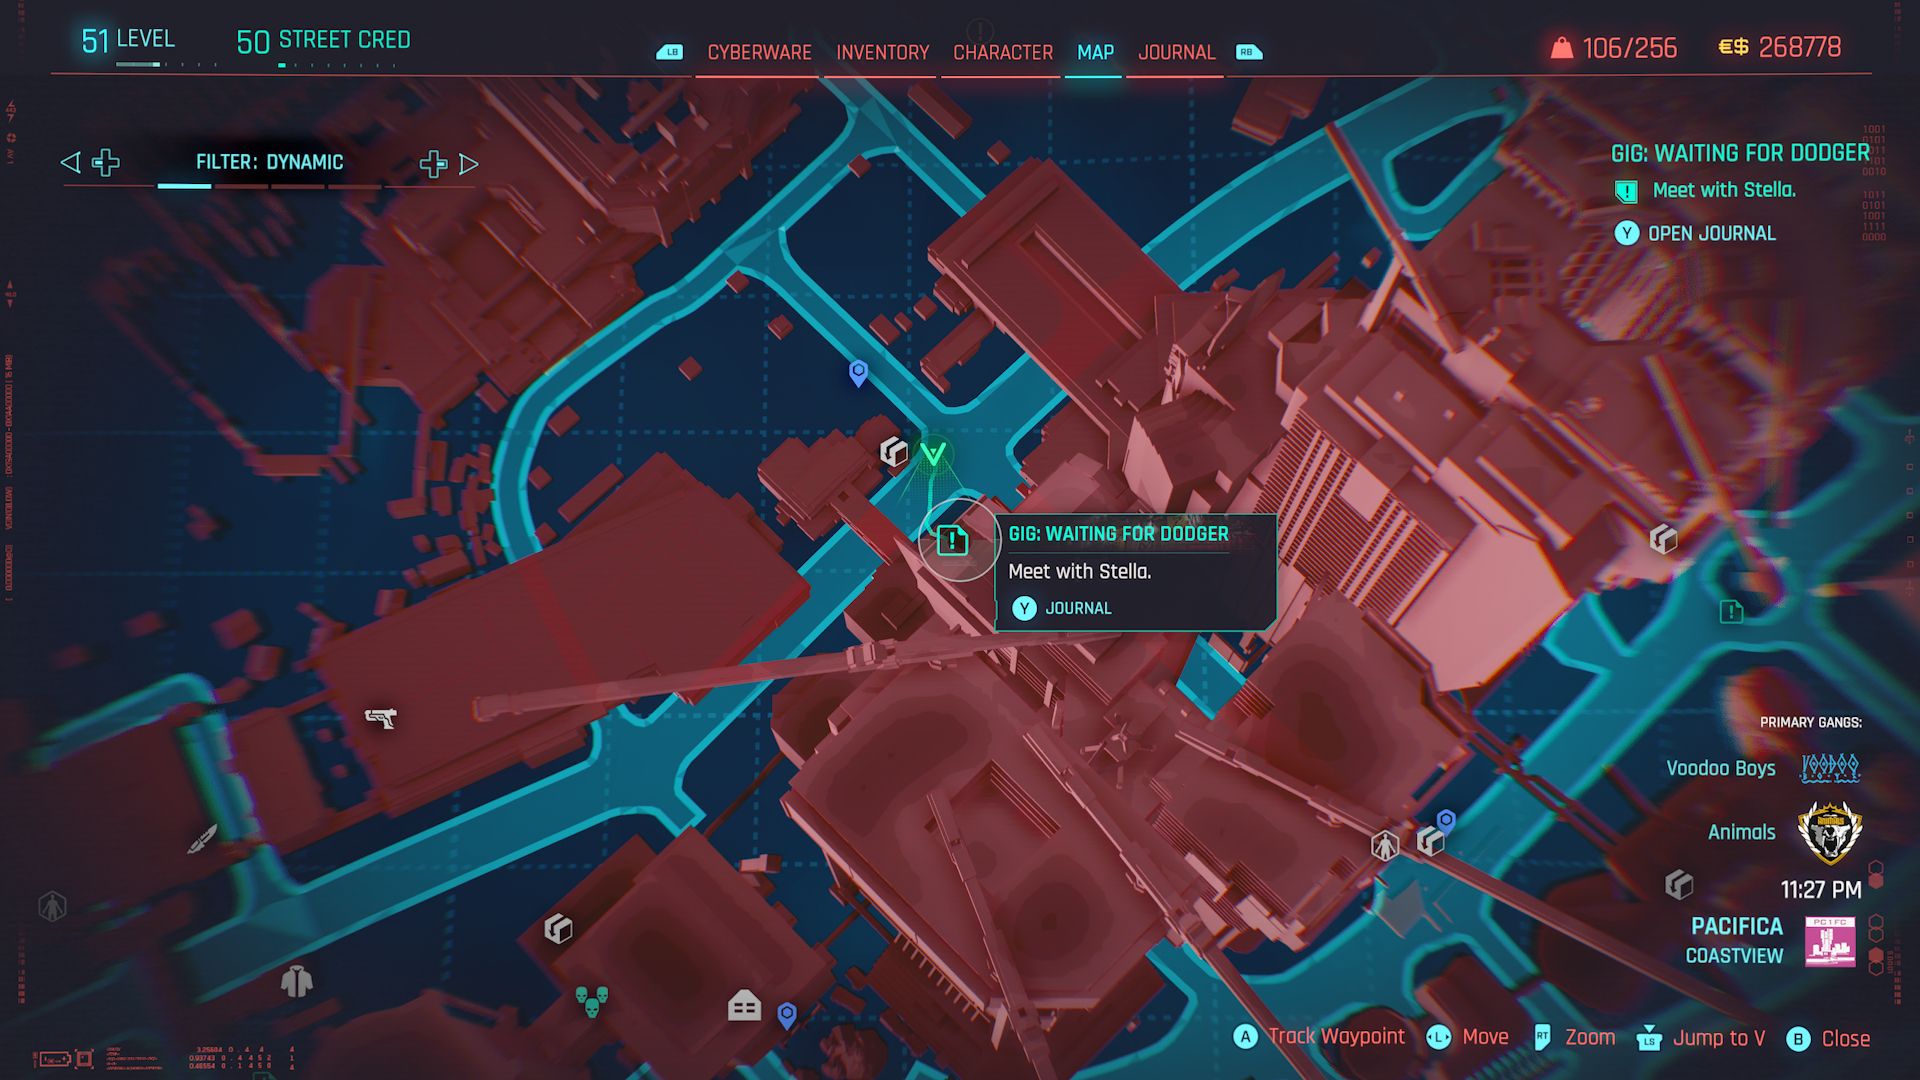Screen dimensions: 1920x1080
Task: Click the Filter: Dynamic label
Action: [x=269, y=162]
